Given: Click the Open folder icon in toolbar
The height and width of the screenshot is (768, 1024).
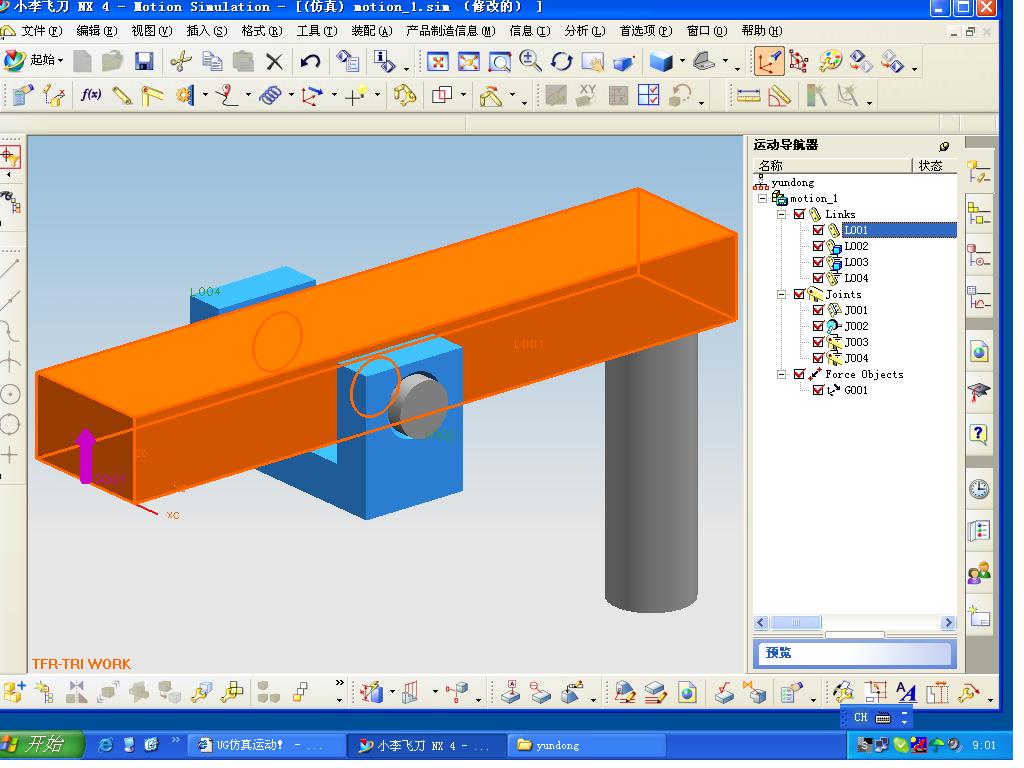Looking at the screenshot, I should click(112, 61).
